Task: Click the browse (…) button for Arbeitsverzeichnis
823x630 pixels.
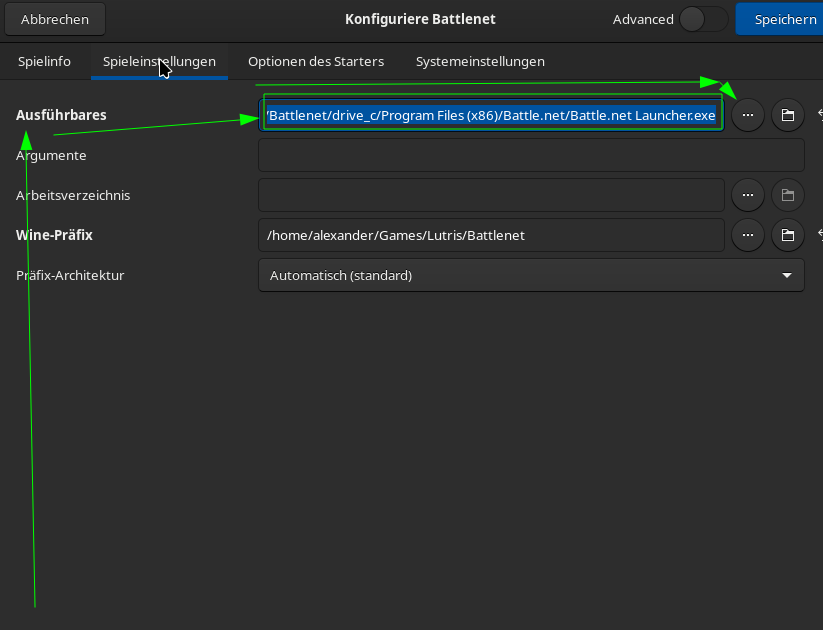Action: (x=747, y=195)
